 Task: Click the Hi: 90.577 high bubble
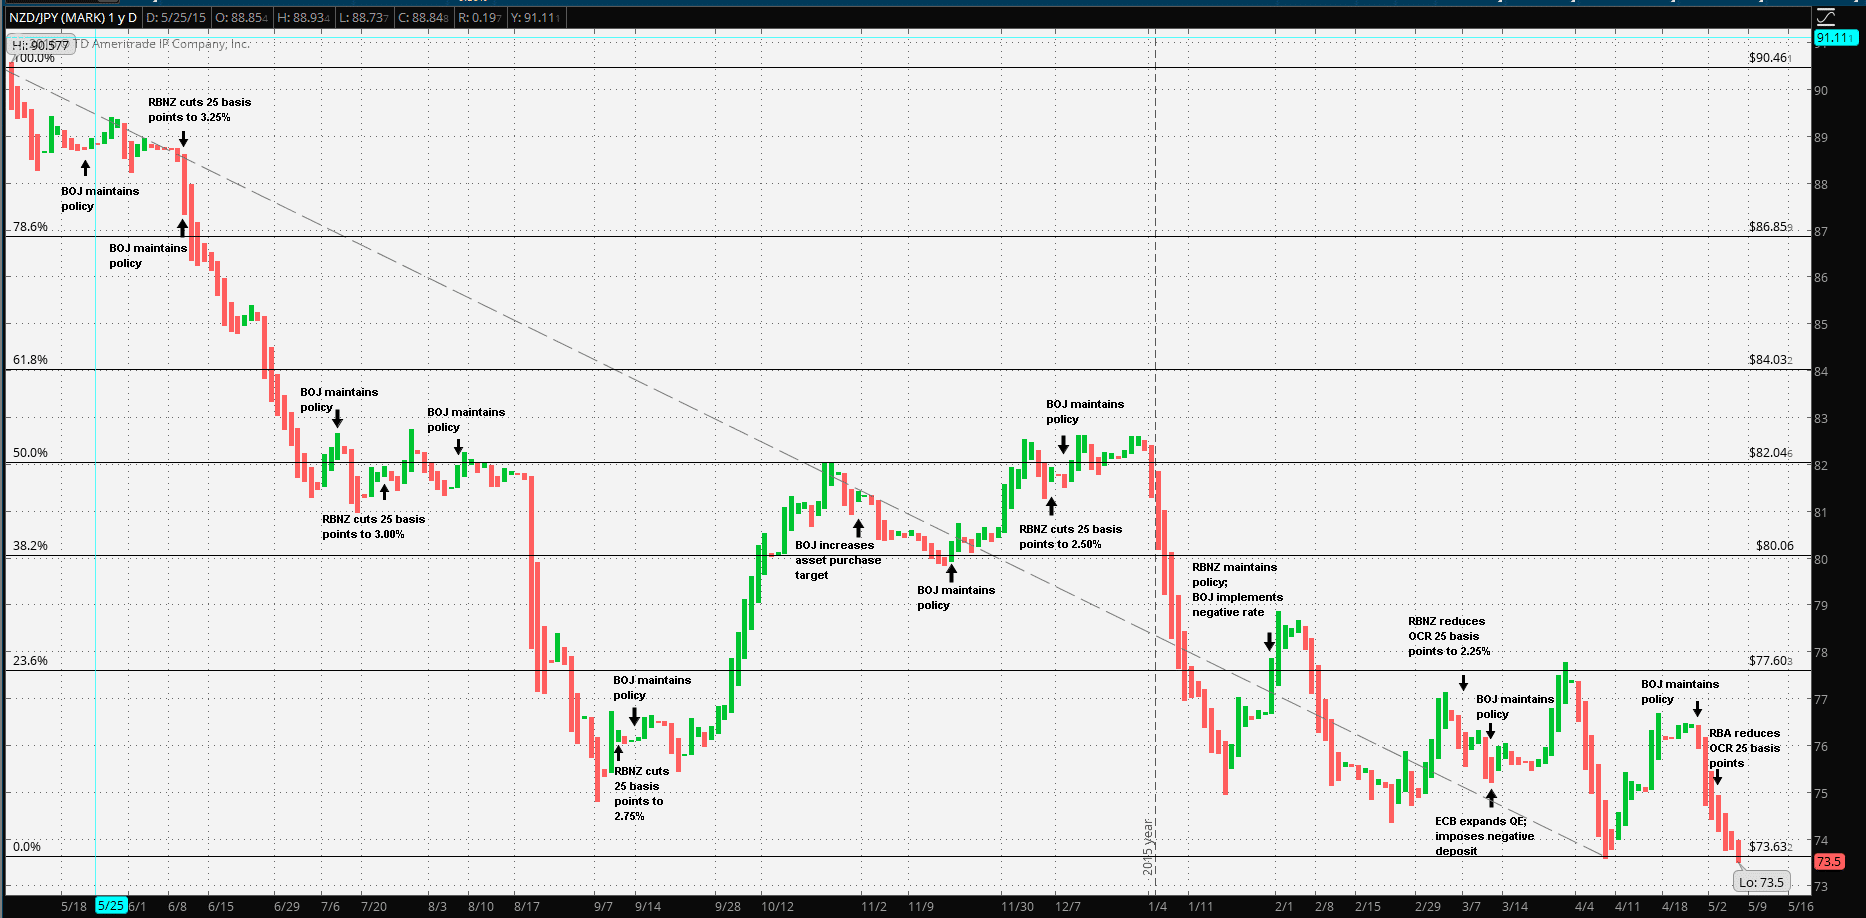[41, 45]
